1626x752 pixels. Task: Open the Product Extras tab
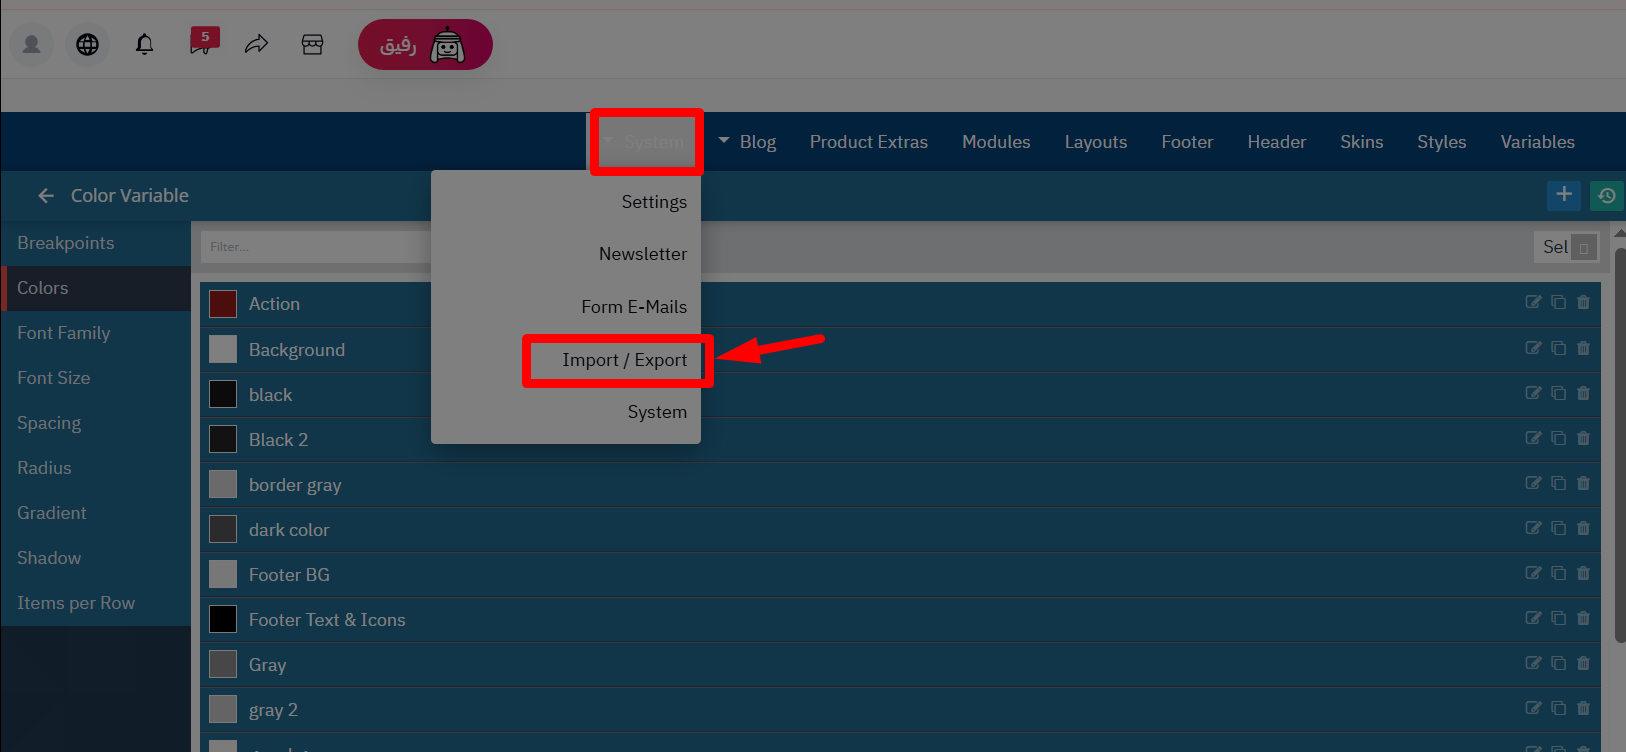pos(869,142)
